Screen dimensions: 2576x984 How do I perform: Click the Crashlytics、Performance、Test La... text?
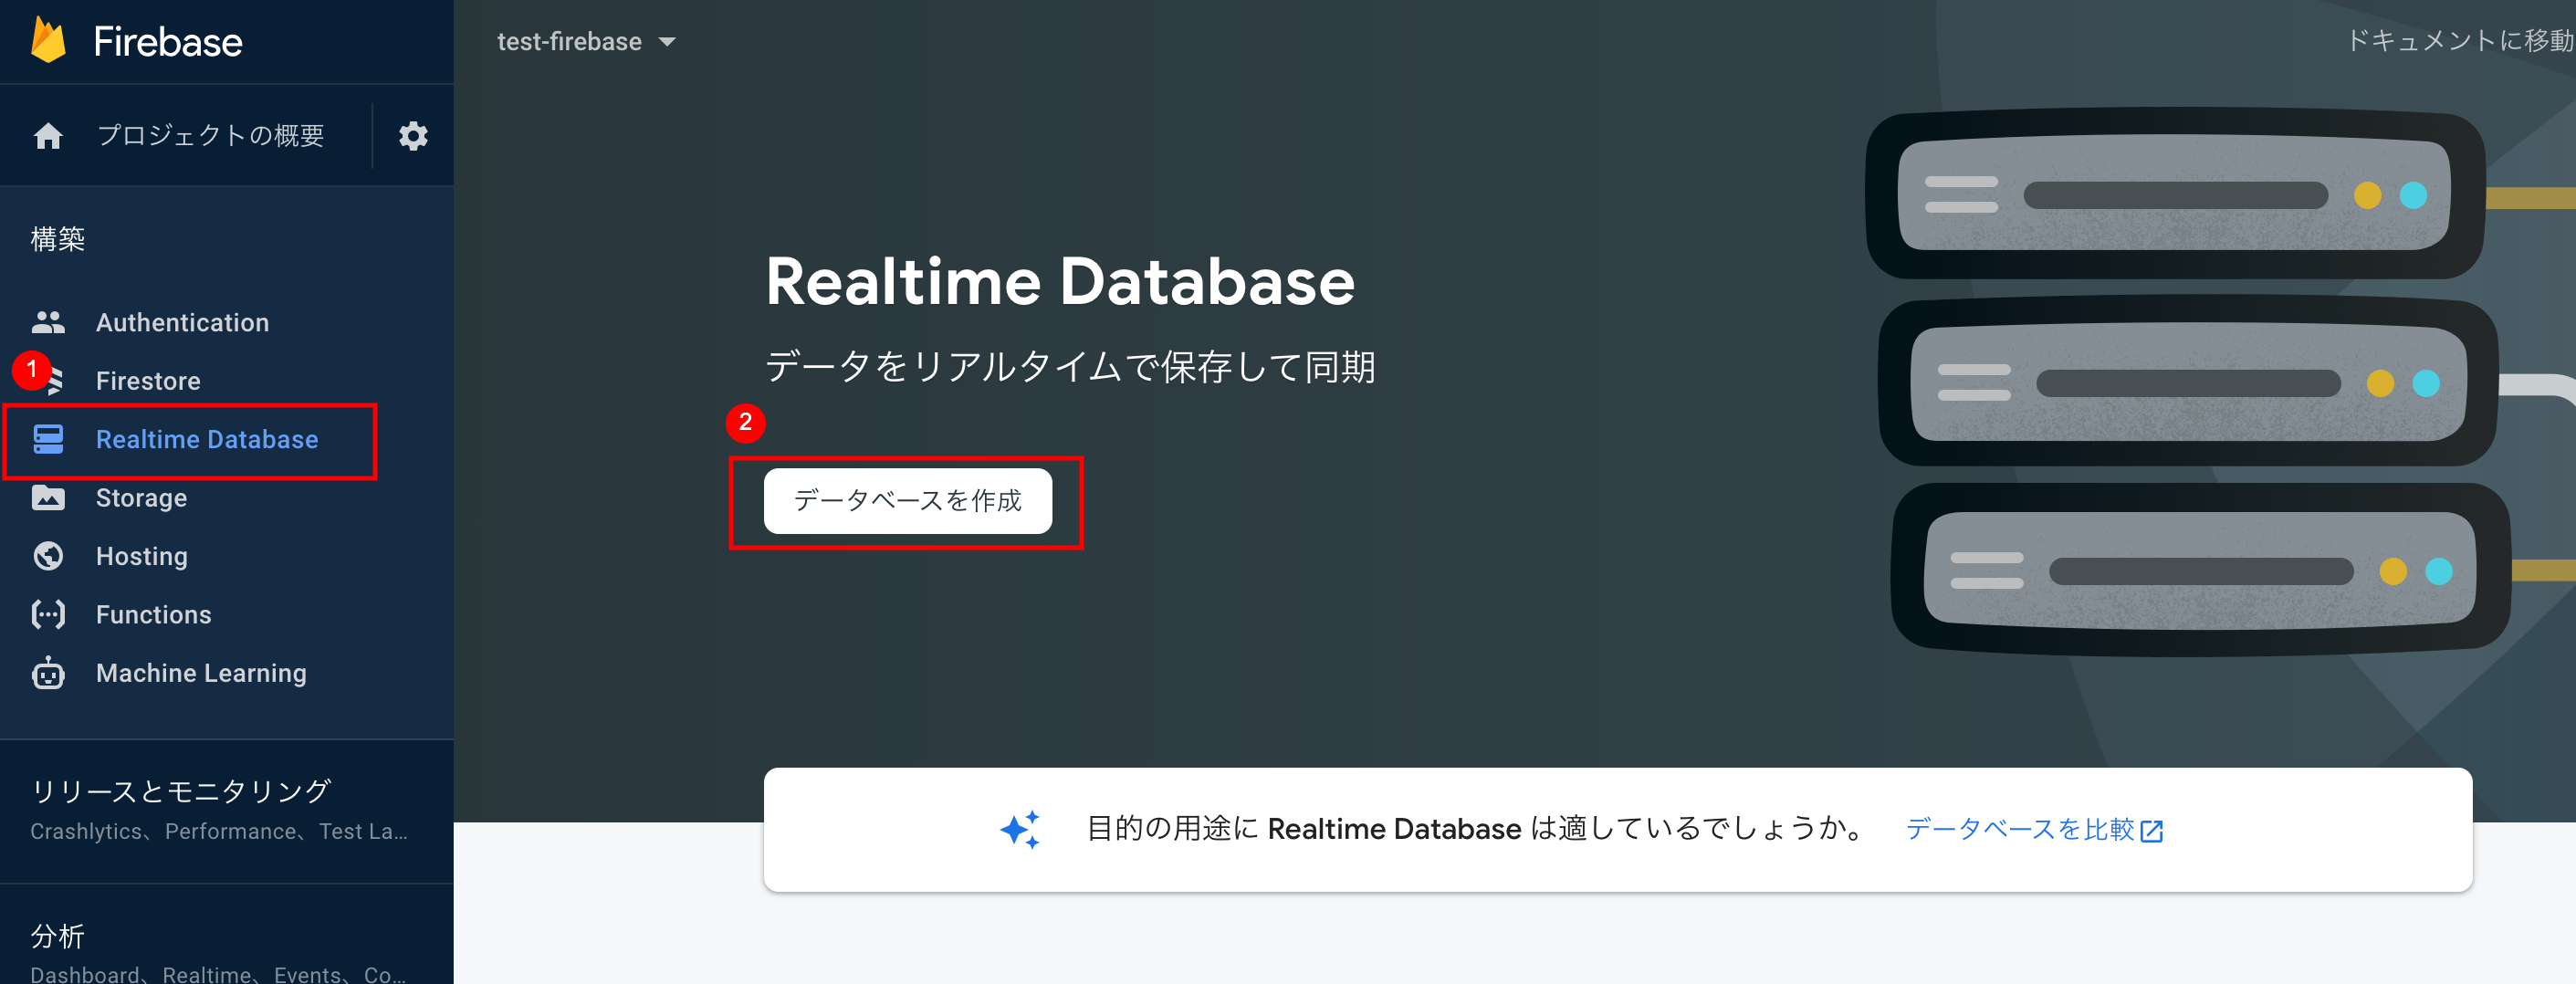pos(219,831)
